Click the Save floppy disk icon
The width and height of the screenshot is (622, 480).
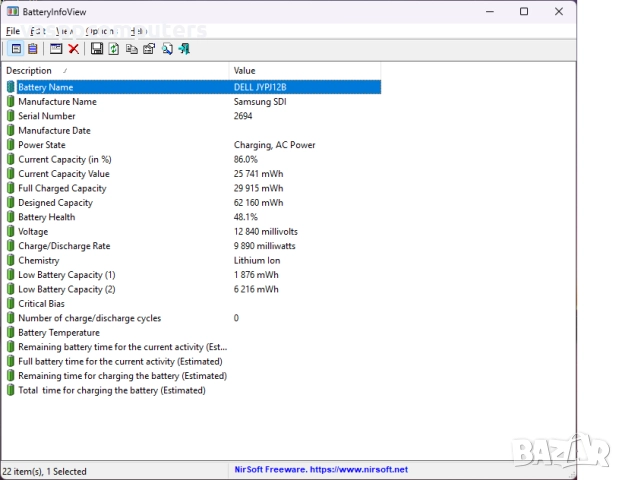click(x=97, y=49)
